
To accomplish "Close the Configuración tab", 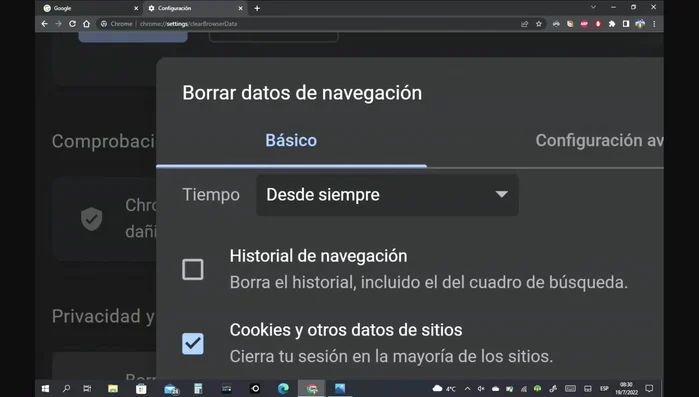I will [x=240, y=8].
